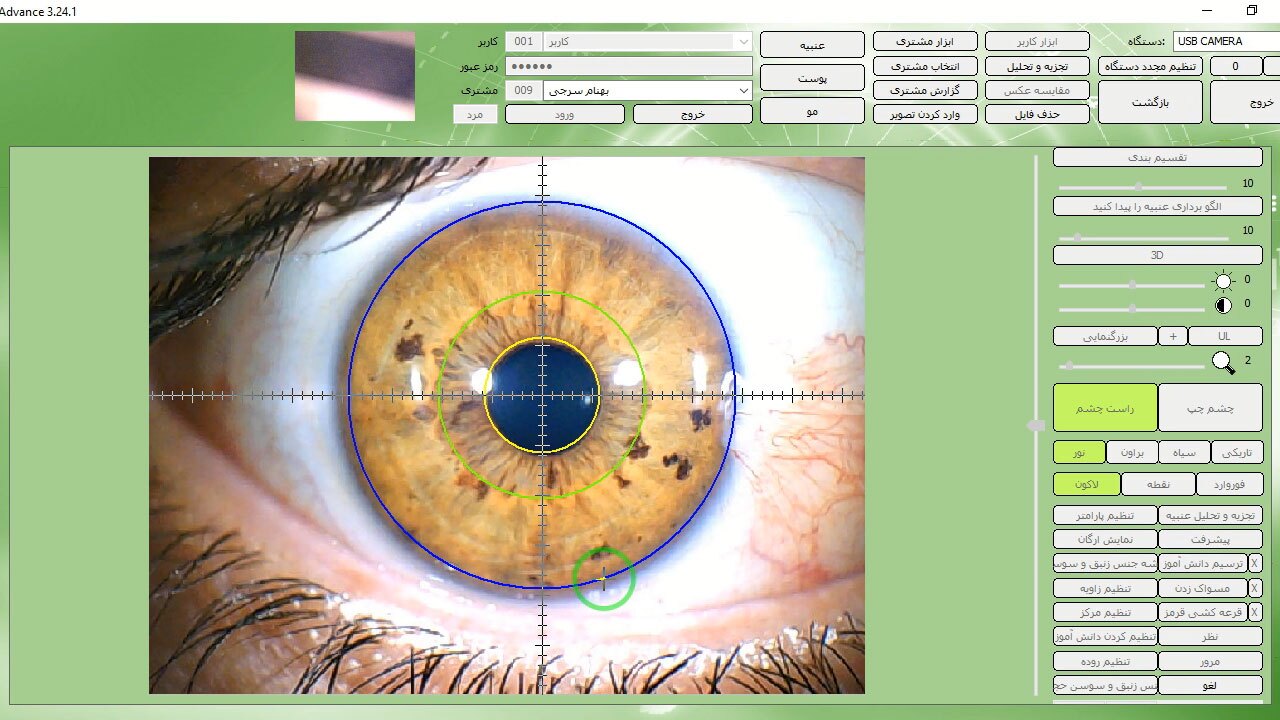Click the plus button beside UL
1280x720 pixels.
(1173, 336)
